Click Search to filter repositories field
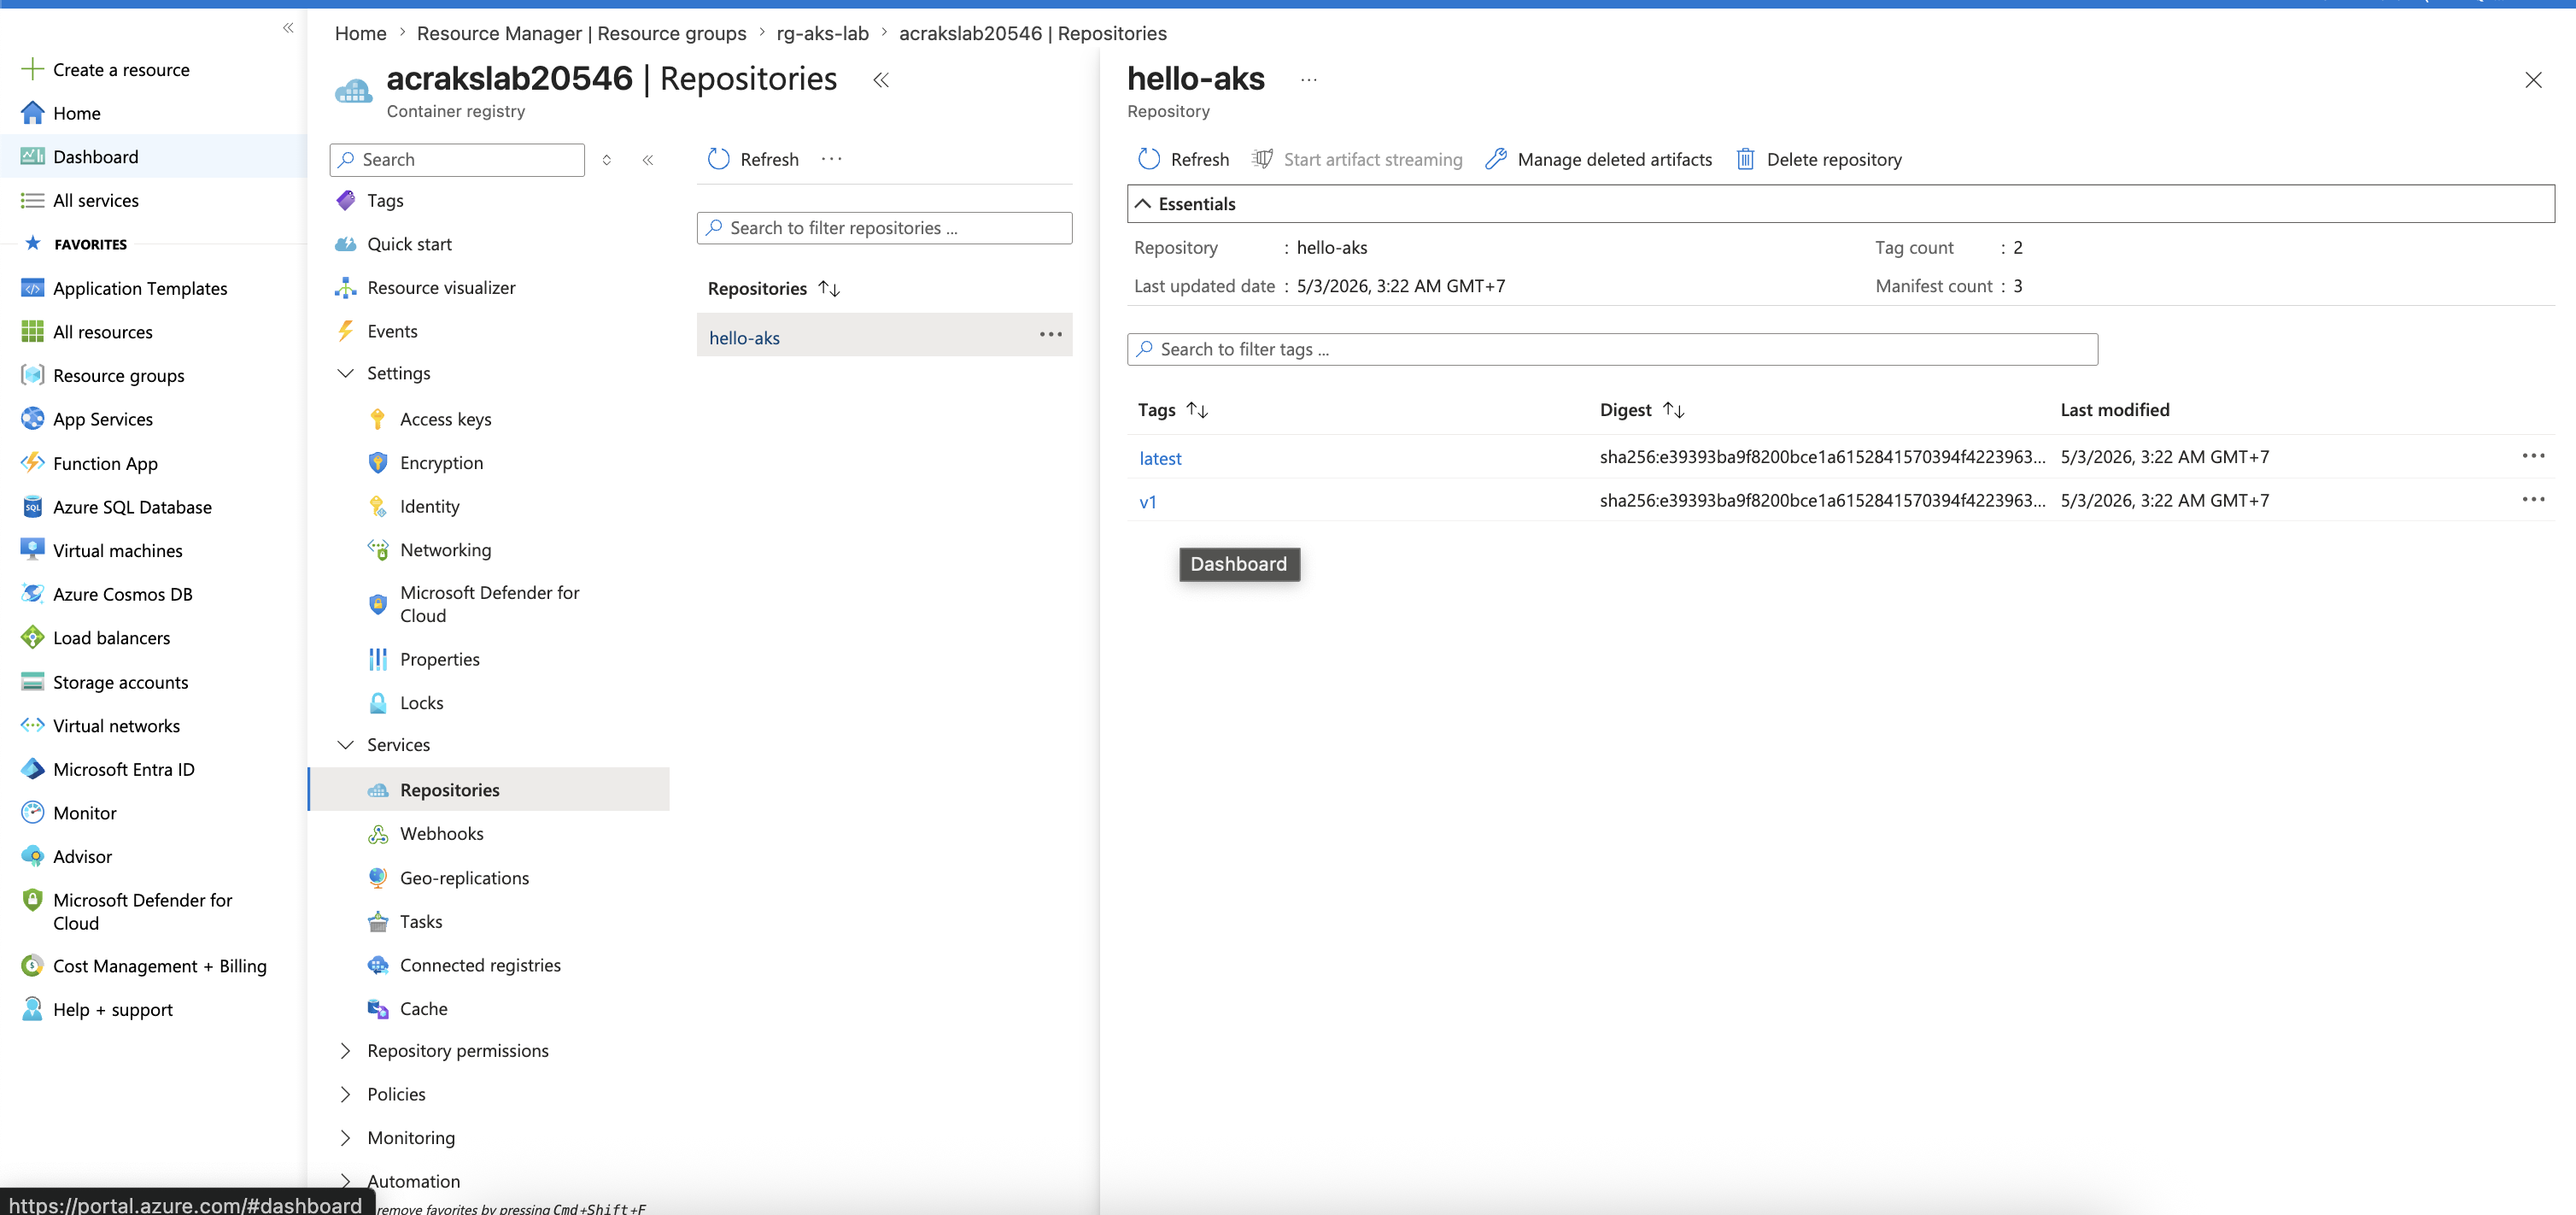Viewport: 2576px width, 1215px height. point(884,228)
